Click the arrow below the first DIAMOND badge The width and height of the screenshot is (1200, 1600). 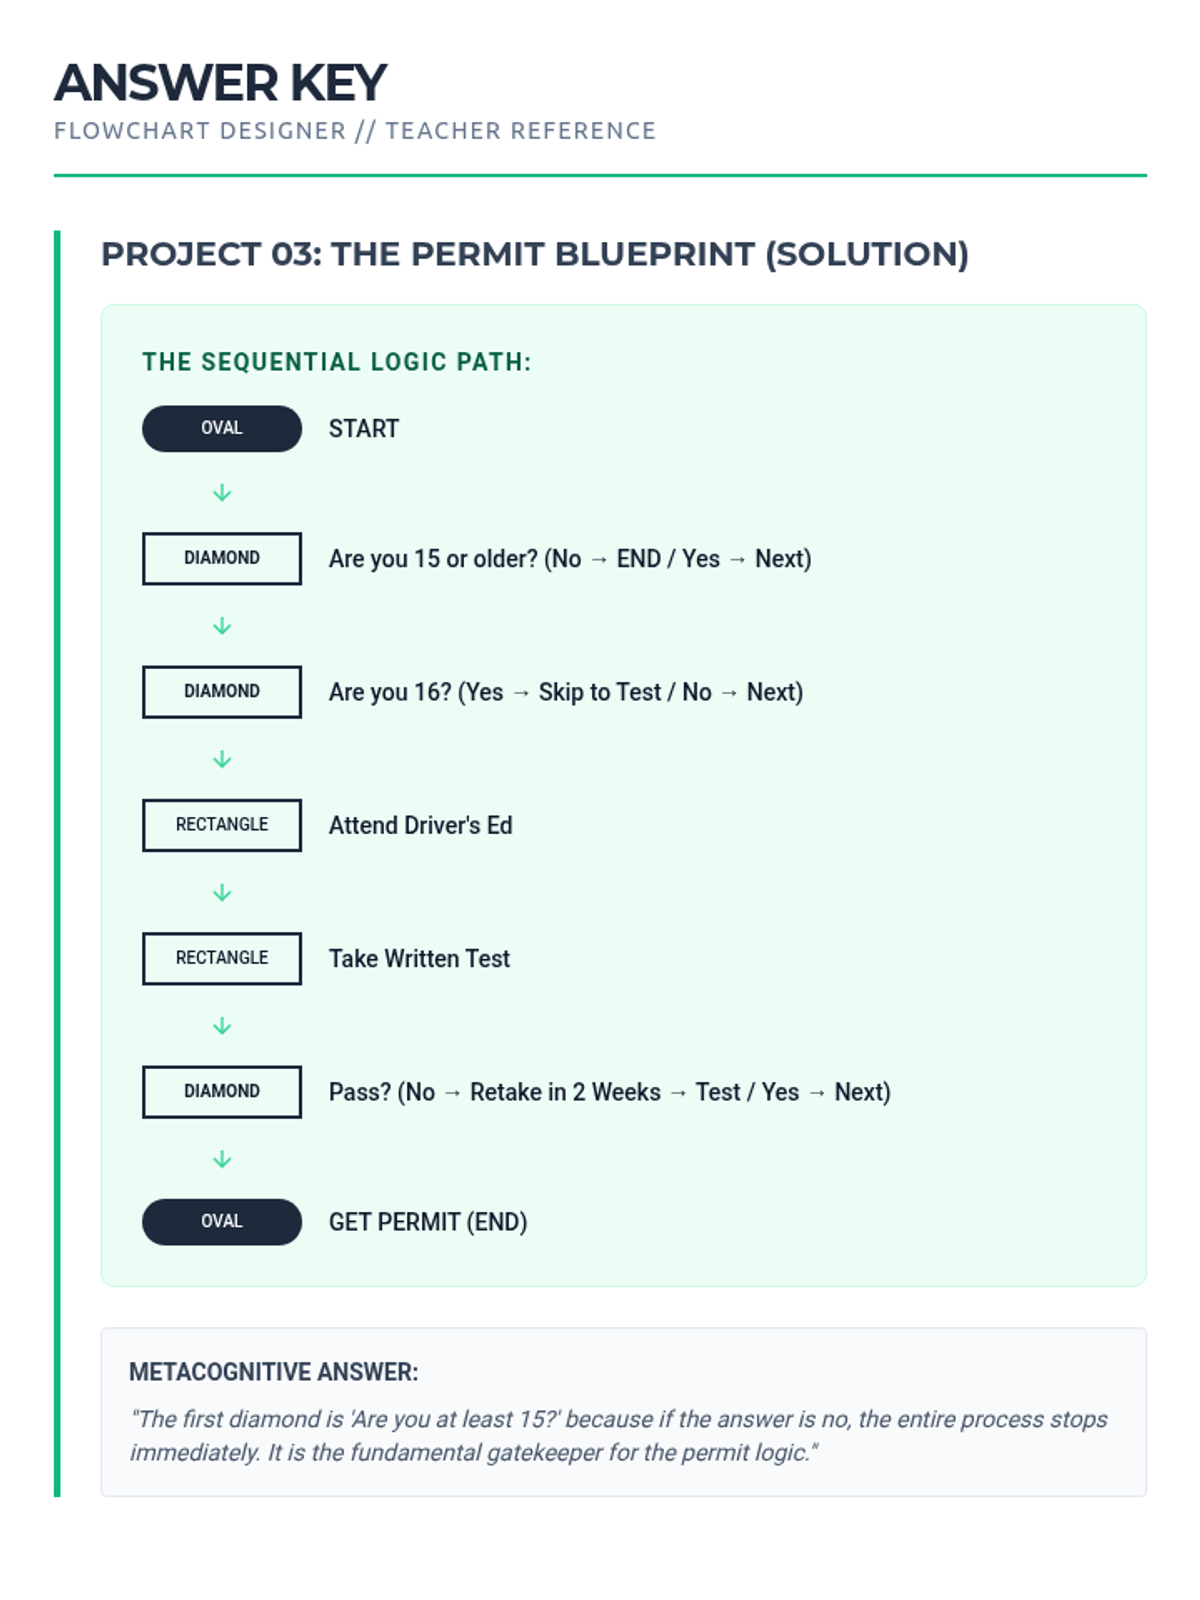pyautogui.click(x=222, y=626)
